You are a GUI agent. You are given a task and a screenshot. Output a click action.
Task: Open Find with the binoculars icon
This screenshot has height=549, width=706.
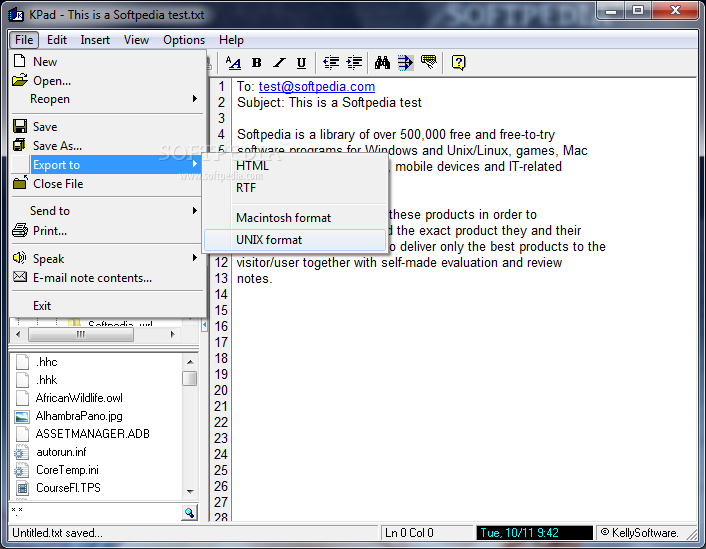click(382, 63)
